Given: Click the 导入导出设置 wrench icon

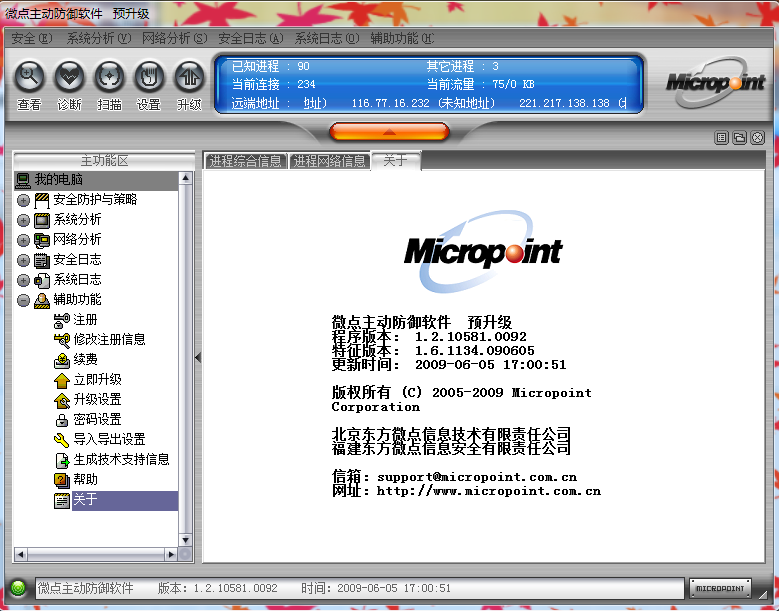Looking at the screenshot, I should (x=62, y=440).
